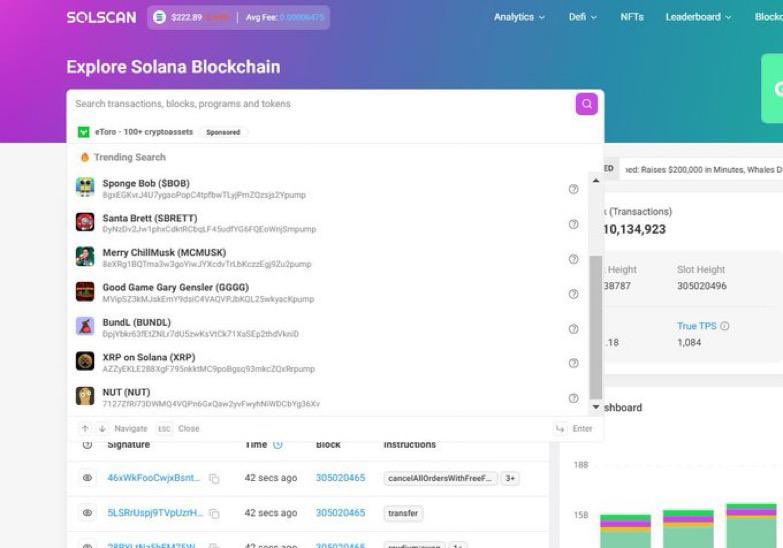Screen dimensions: 783x548
Task: Open the Leaderboard dropdown menu
Action: [x=698, y=17]
